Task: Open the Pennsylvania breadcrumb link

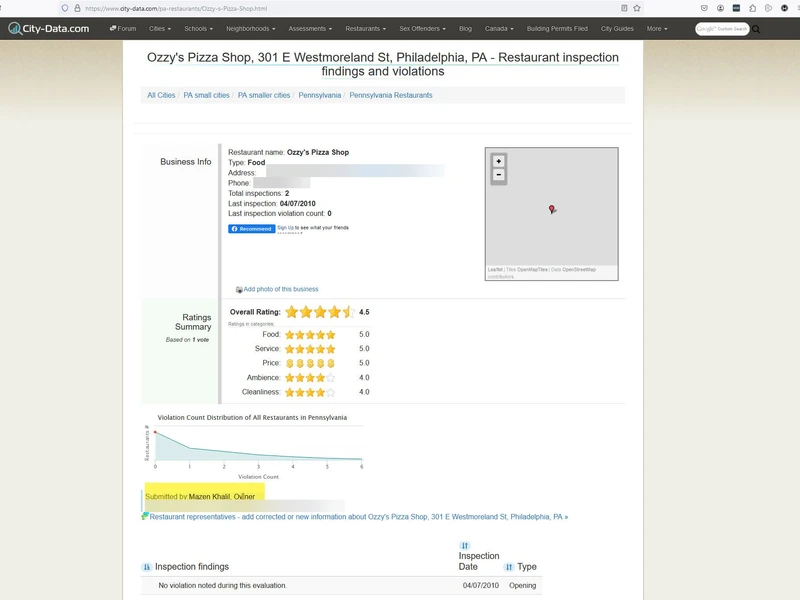Action: point(319,95)
